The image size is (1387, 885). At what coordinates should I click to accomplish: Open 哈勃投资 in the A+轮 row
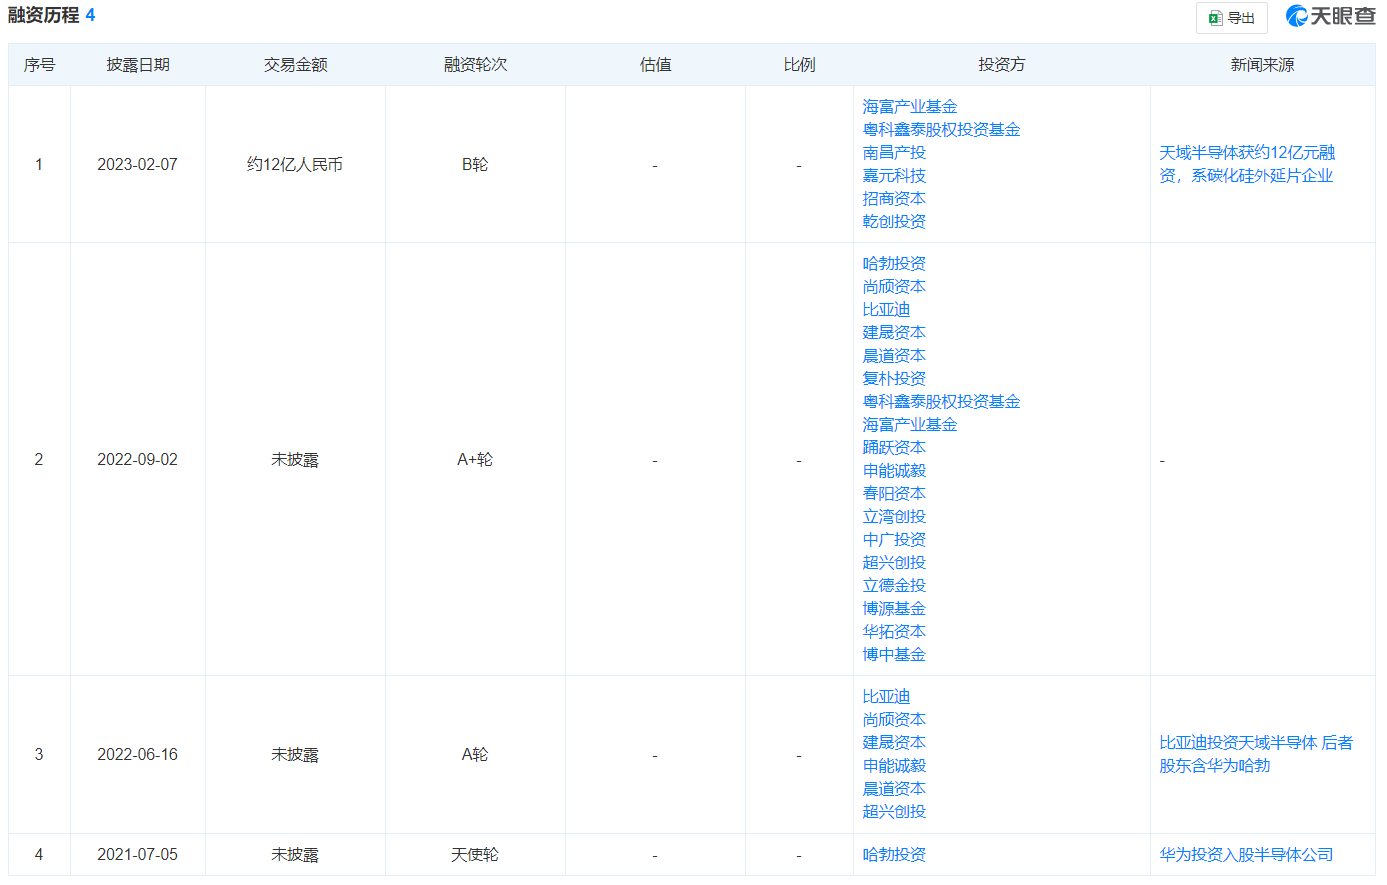point(894,264)
